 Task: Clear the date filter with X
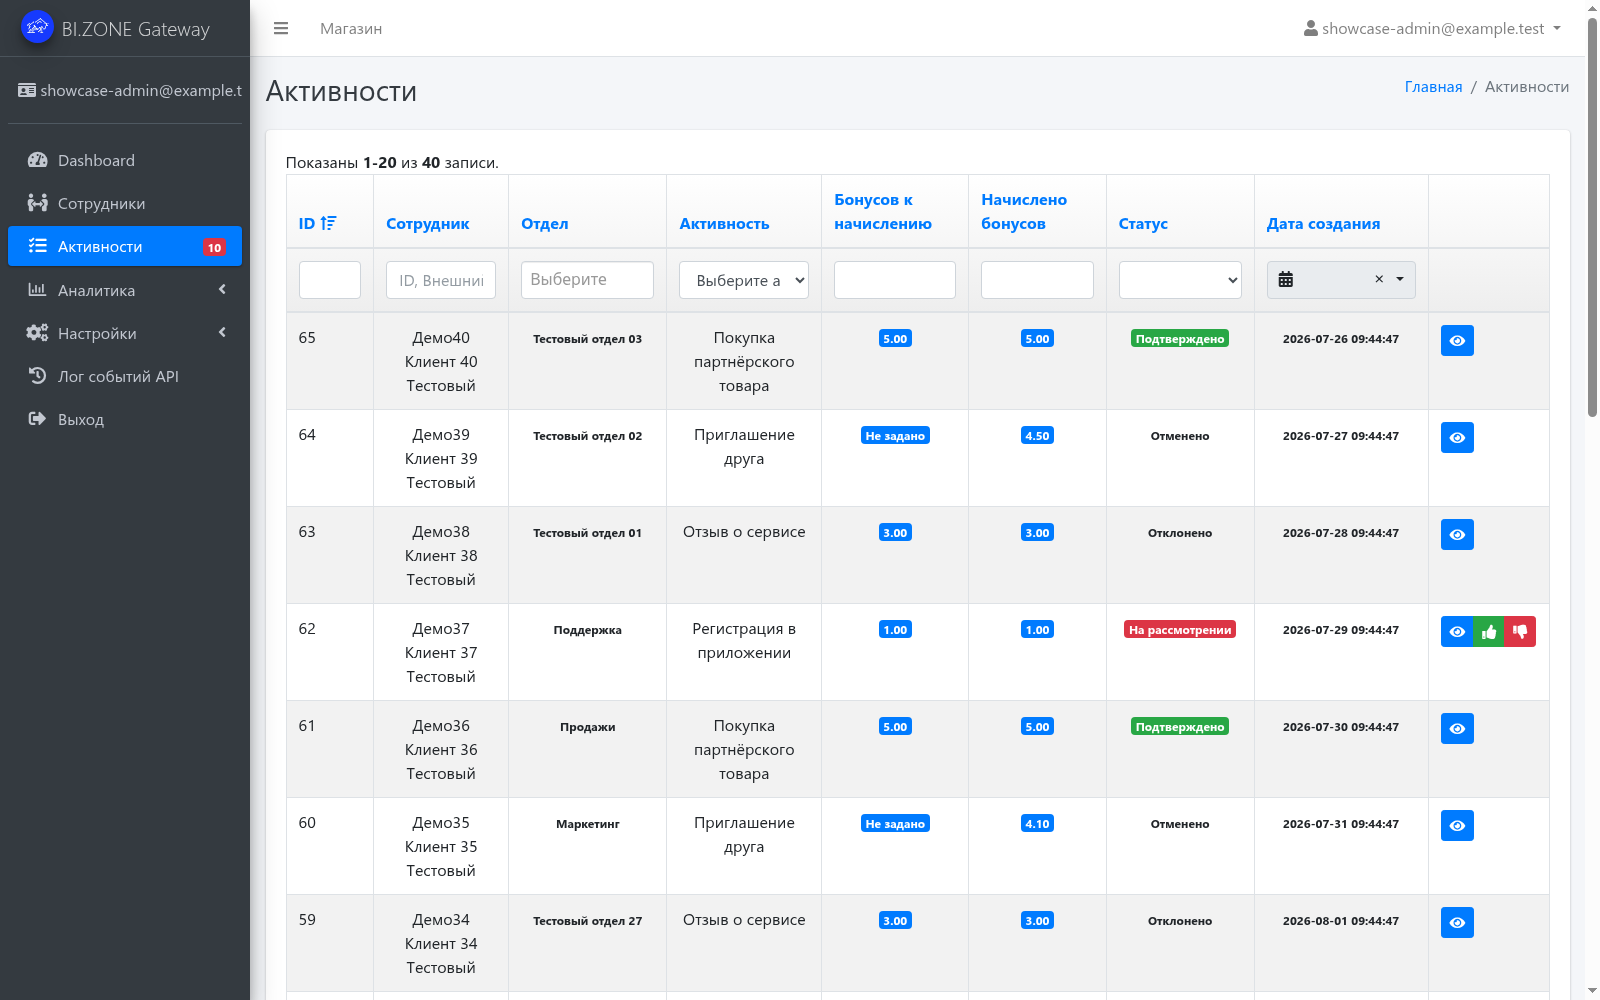1379,280
